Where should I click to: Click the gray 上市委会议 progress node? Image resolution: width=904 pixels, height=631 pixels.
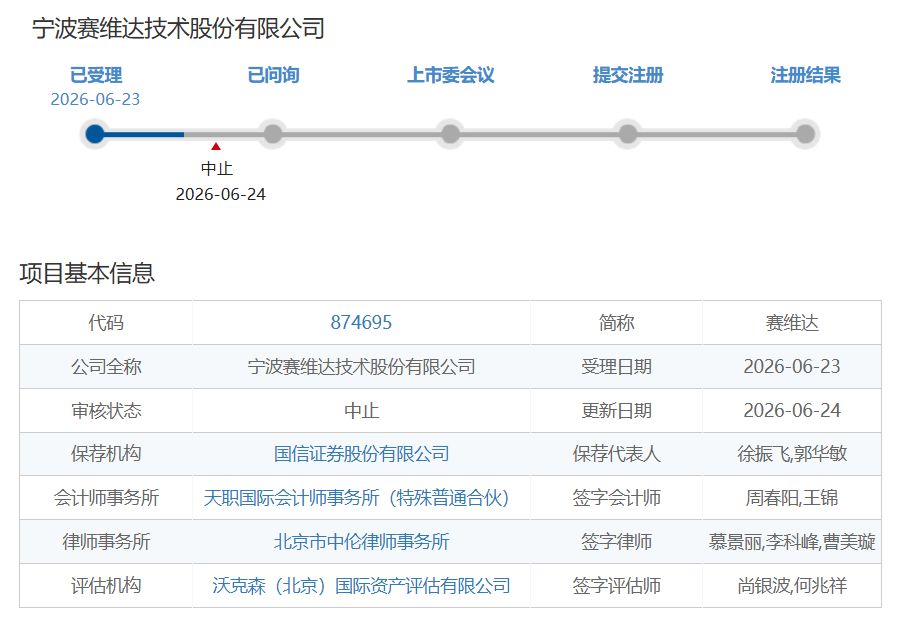(x=450, y=134)
